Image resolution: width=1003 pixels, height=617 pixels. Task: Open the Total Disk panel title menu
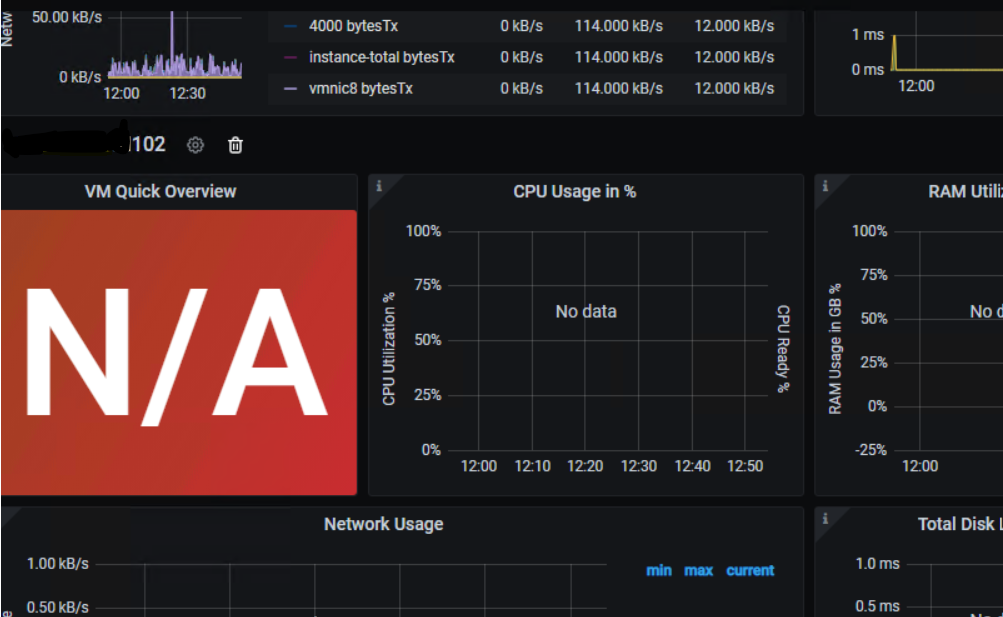pos(960,524)
